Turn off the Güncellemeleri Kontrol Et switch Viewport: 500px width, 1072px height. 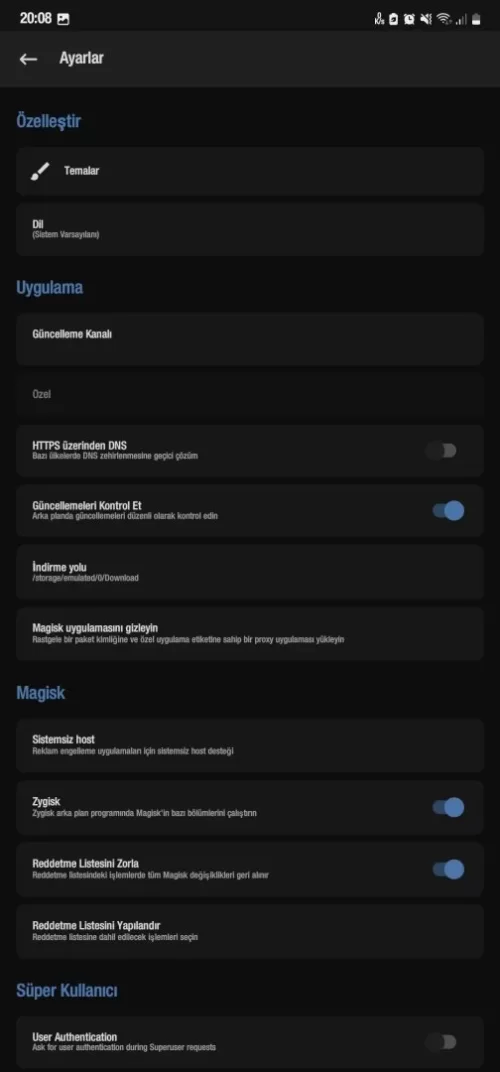pos(449,511)
